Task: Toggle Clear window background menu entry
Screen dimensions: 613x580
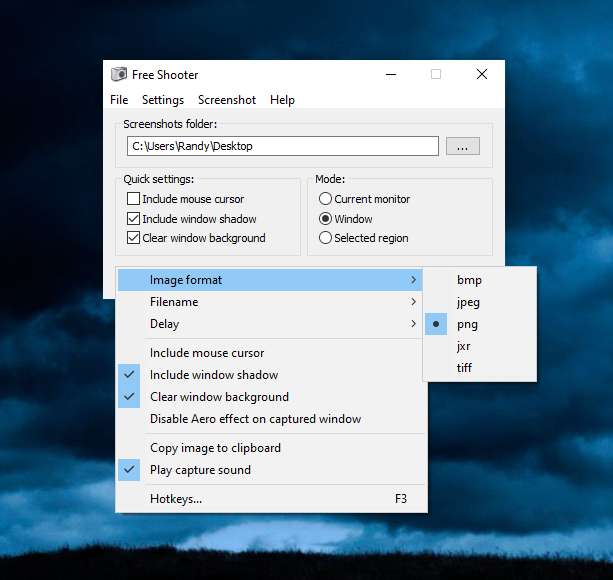Action: (270, 397)
